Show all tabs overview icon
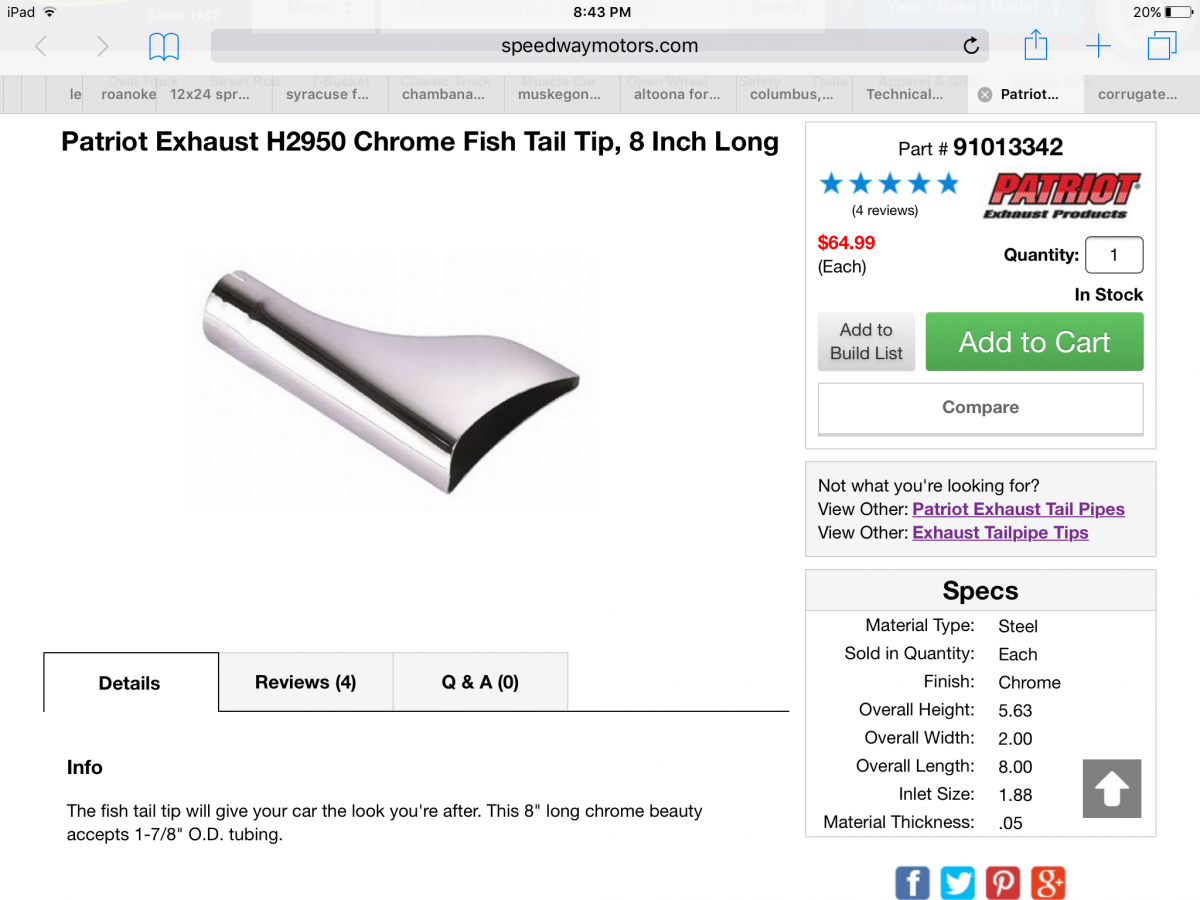 tap(1162, 46)
